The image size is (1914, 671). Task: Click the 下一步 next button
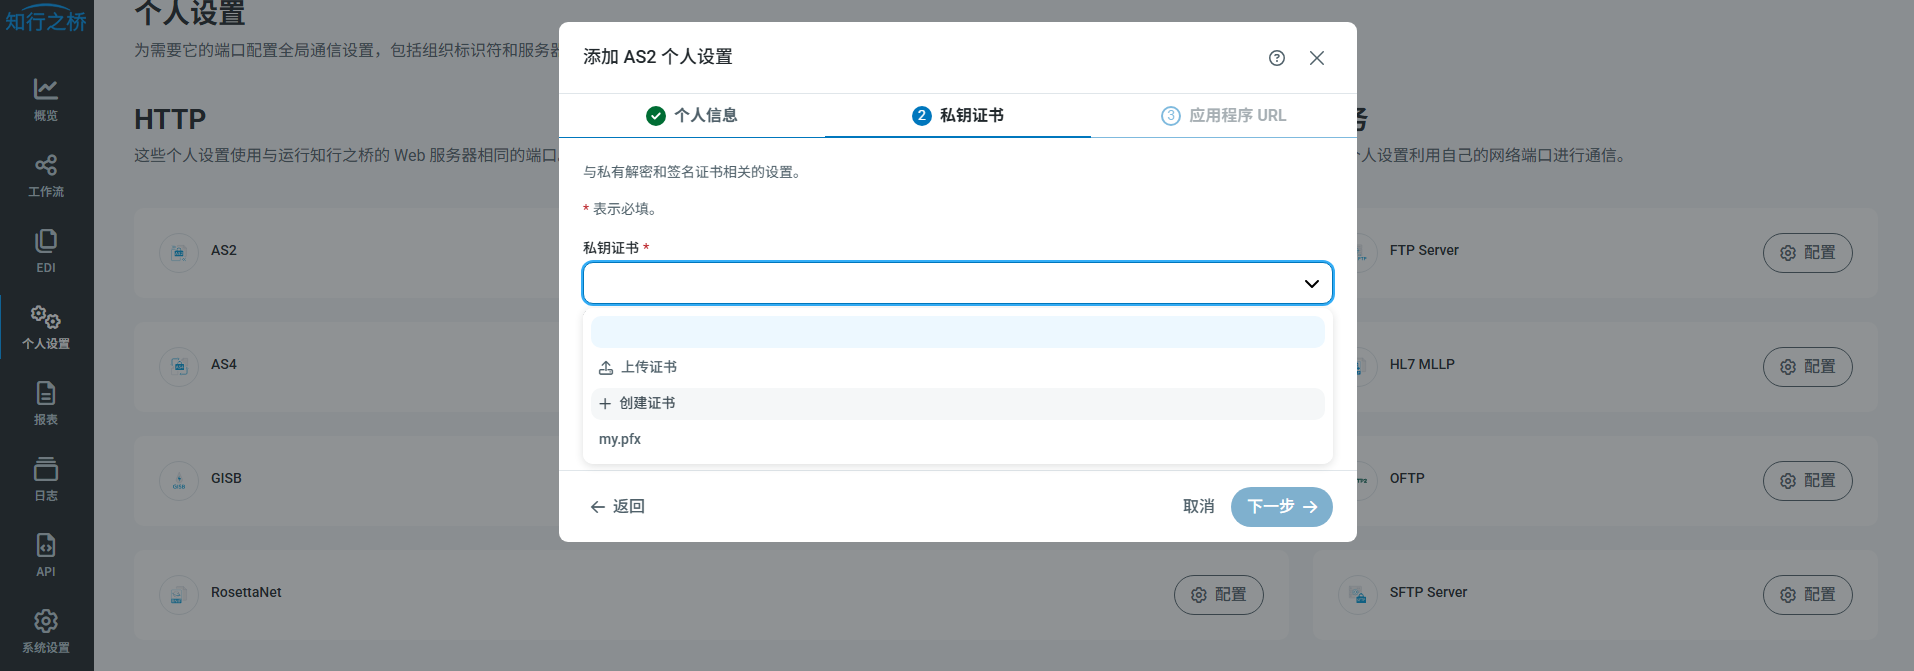(x=1281, y=507)
